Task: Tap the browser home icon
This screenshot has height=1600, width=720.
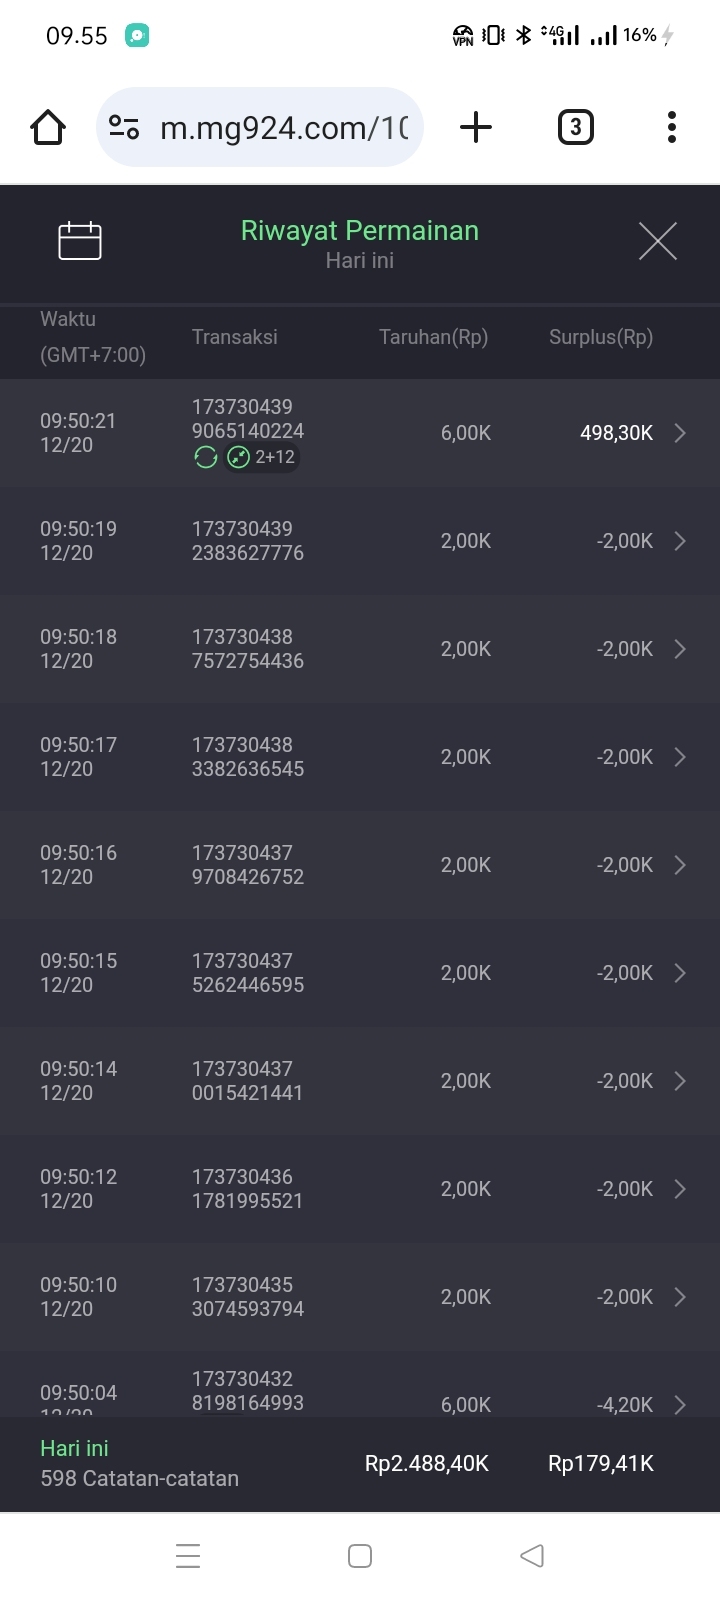Action: [48, 128]
